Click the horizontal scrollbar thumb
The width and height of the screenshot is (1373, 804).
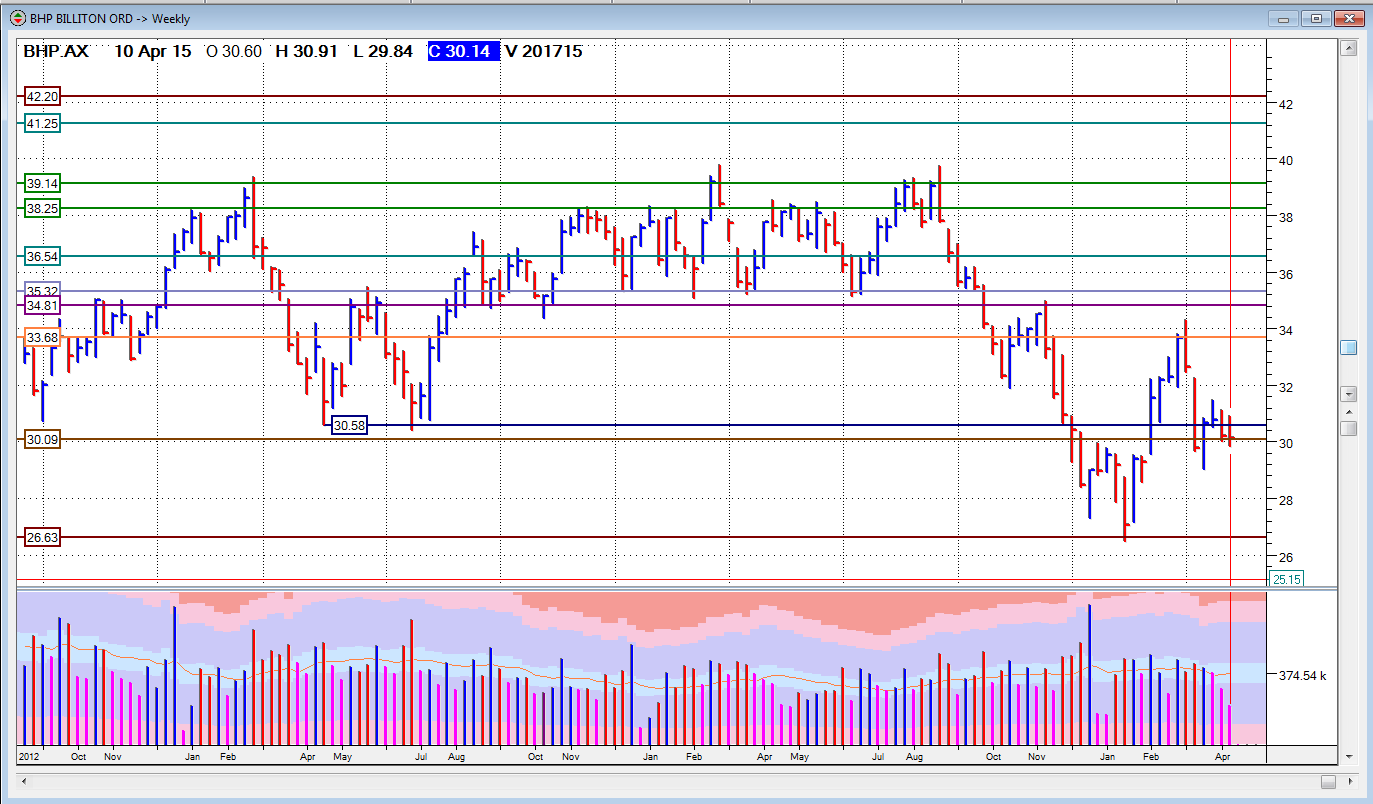coord(1328,781)
